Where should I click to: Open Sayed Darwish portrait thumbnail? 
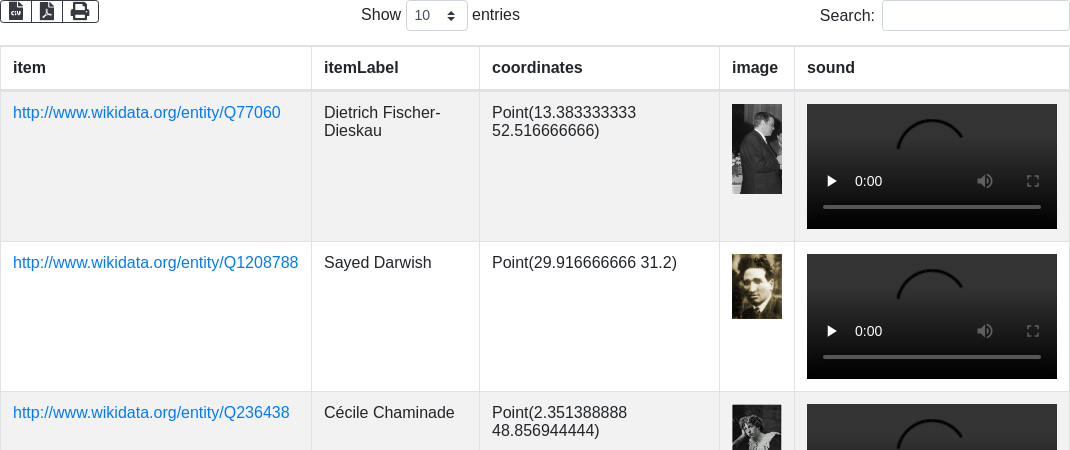pyautogui.click(x=757, y=286)
